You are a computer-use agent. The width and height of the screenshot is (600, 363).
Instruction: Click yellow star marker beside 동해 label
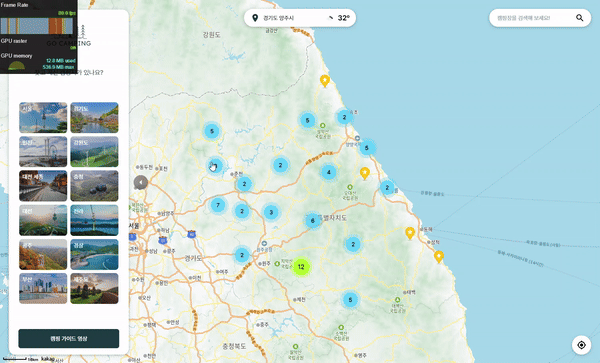click(410, 233)
